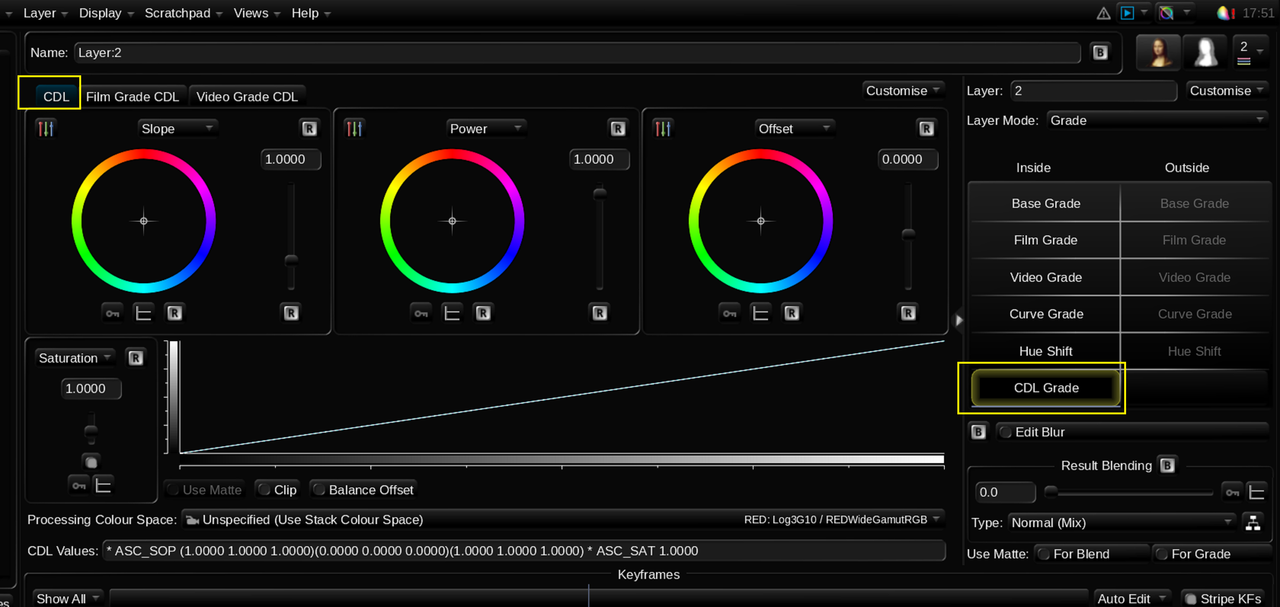Reset Saturation with its R button
Screen dimensions: 1280x607
pos(136,358)
